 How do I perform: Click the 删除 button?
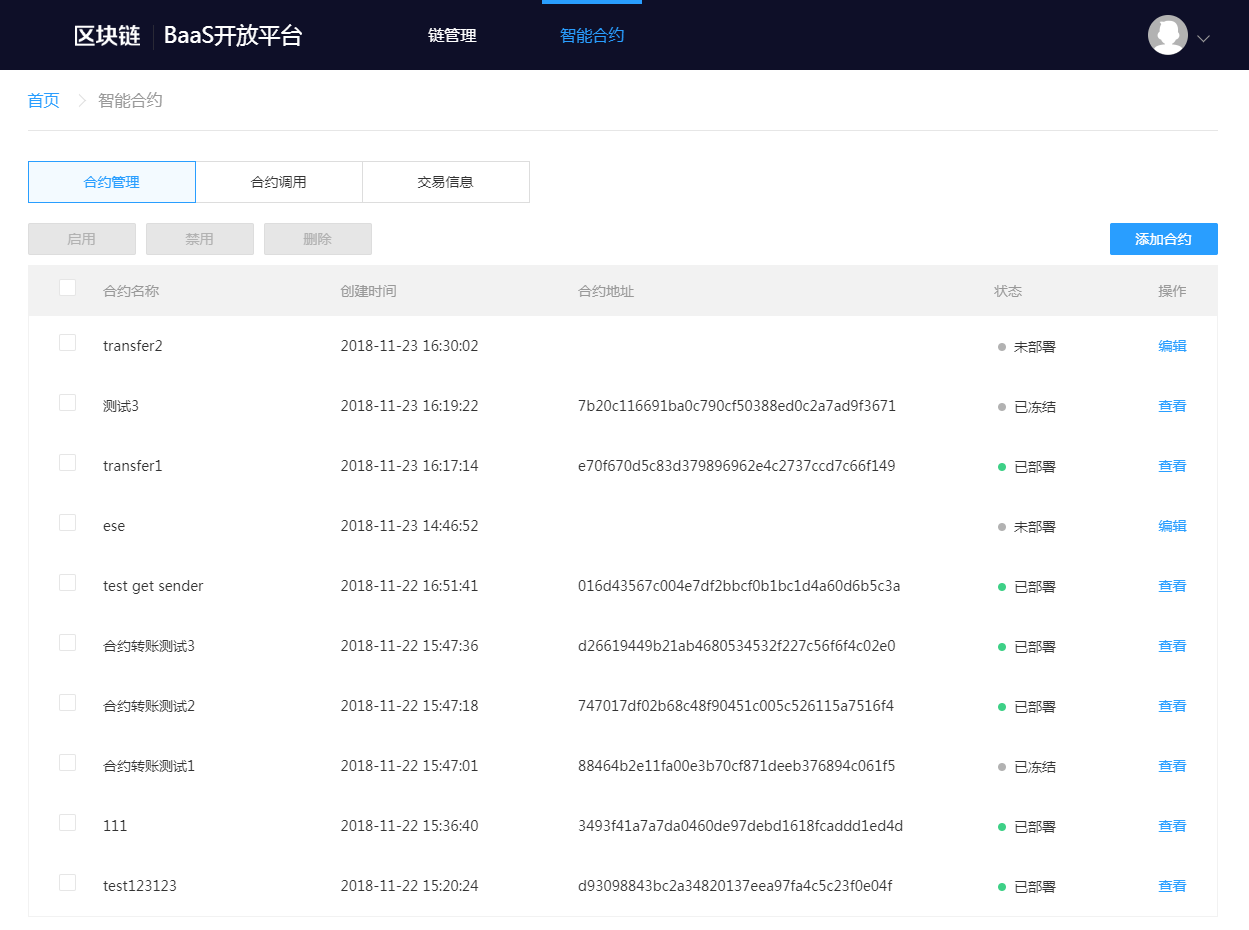tap(318, 239)
